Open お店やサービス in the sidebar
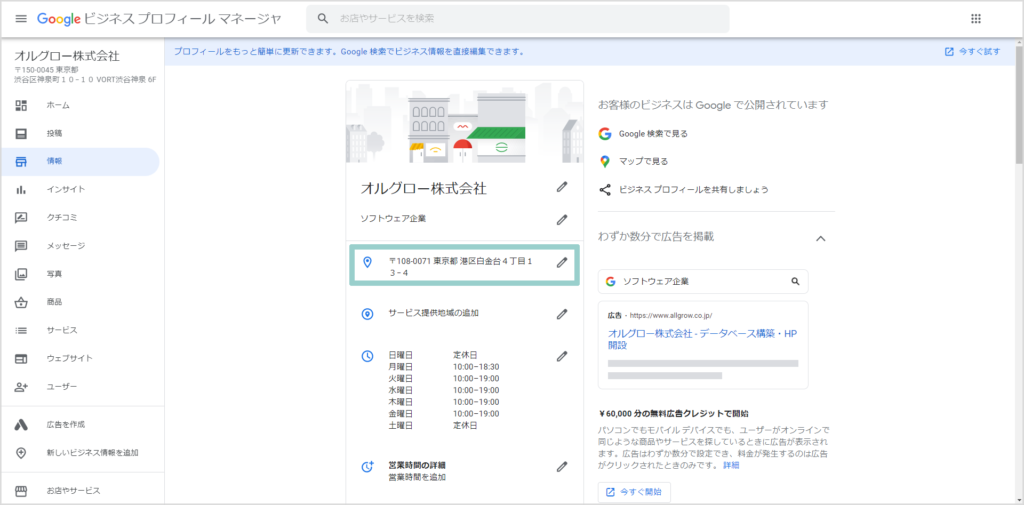This screenshot has height=505, width=1024. coord(80,491)
